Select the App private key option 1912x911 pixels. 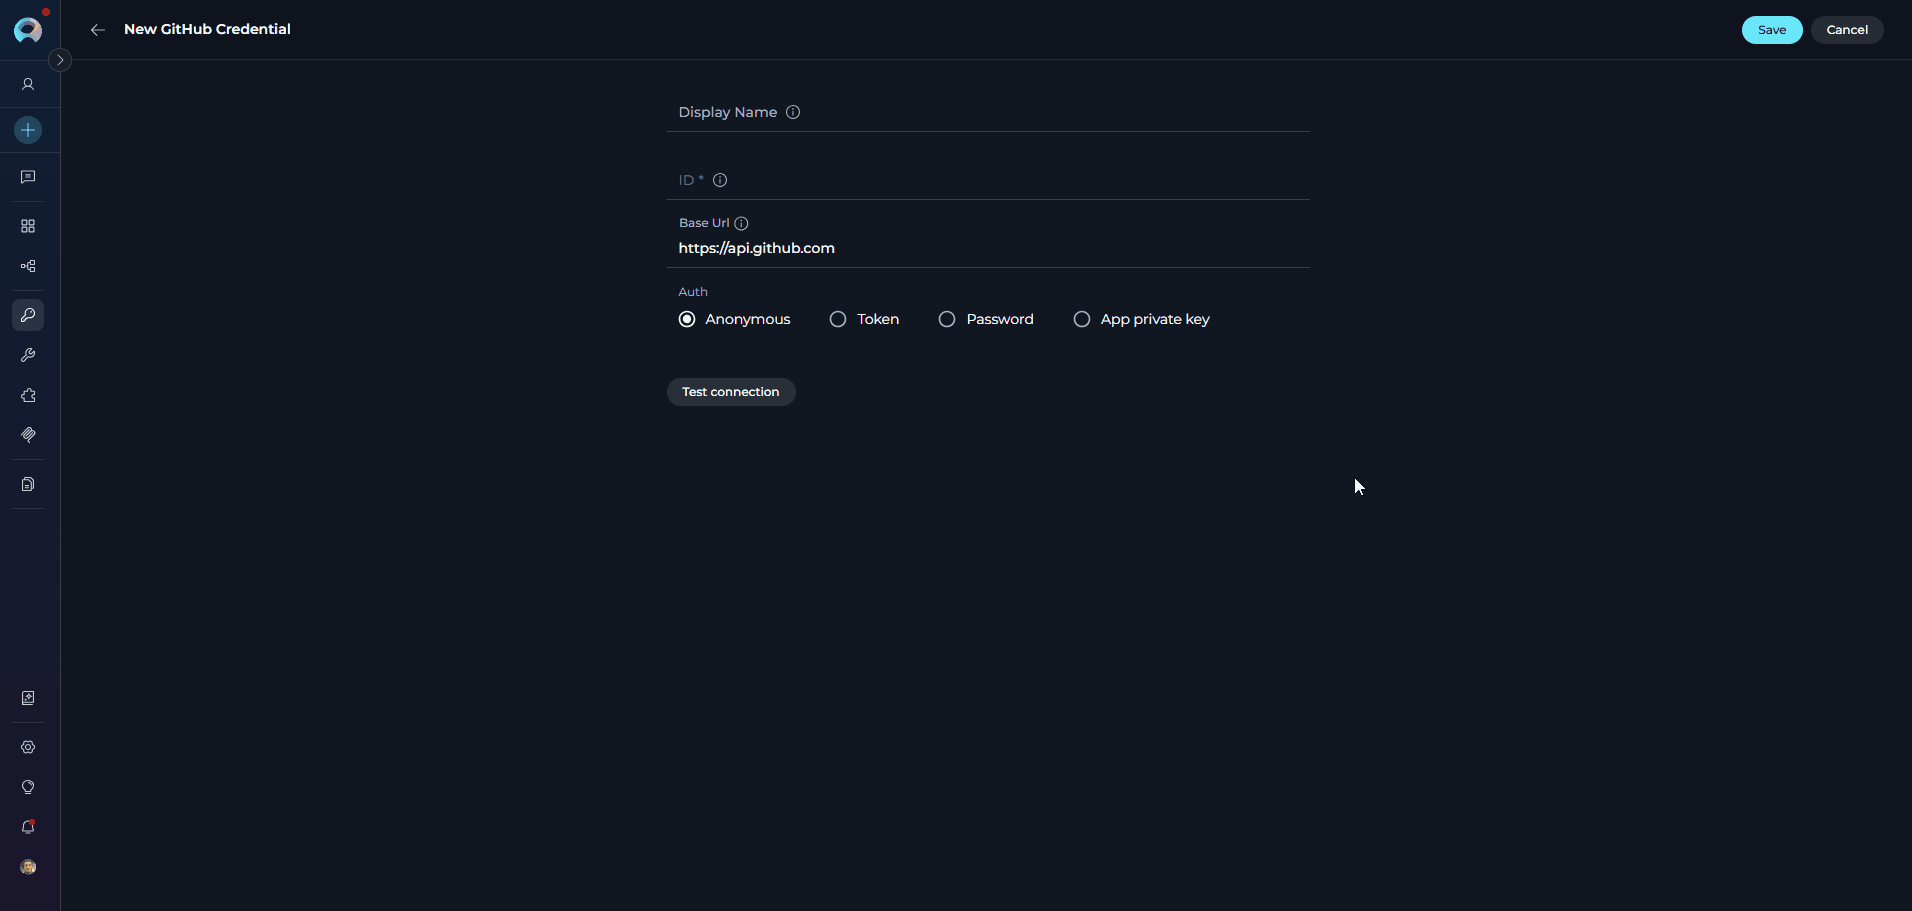pos(1141,319)
